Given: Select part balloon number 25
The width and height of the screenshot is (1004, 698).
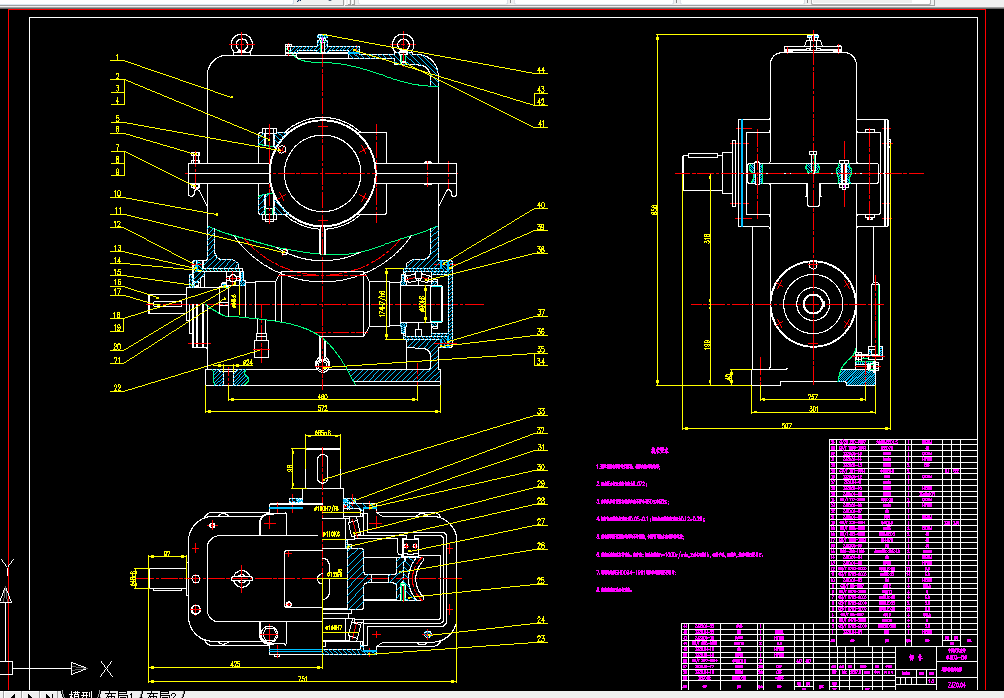Looking at the screenshot, I should (x=541, y=581).
